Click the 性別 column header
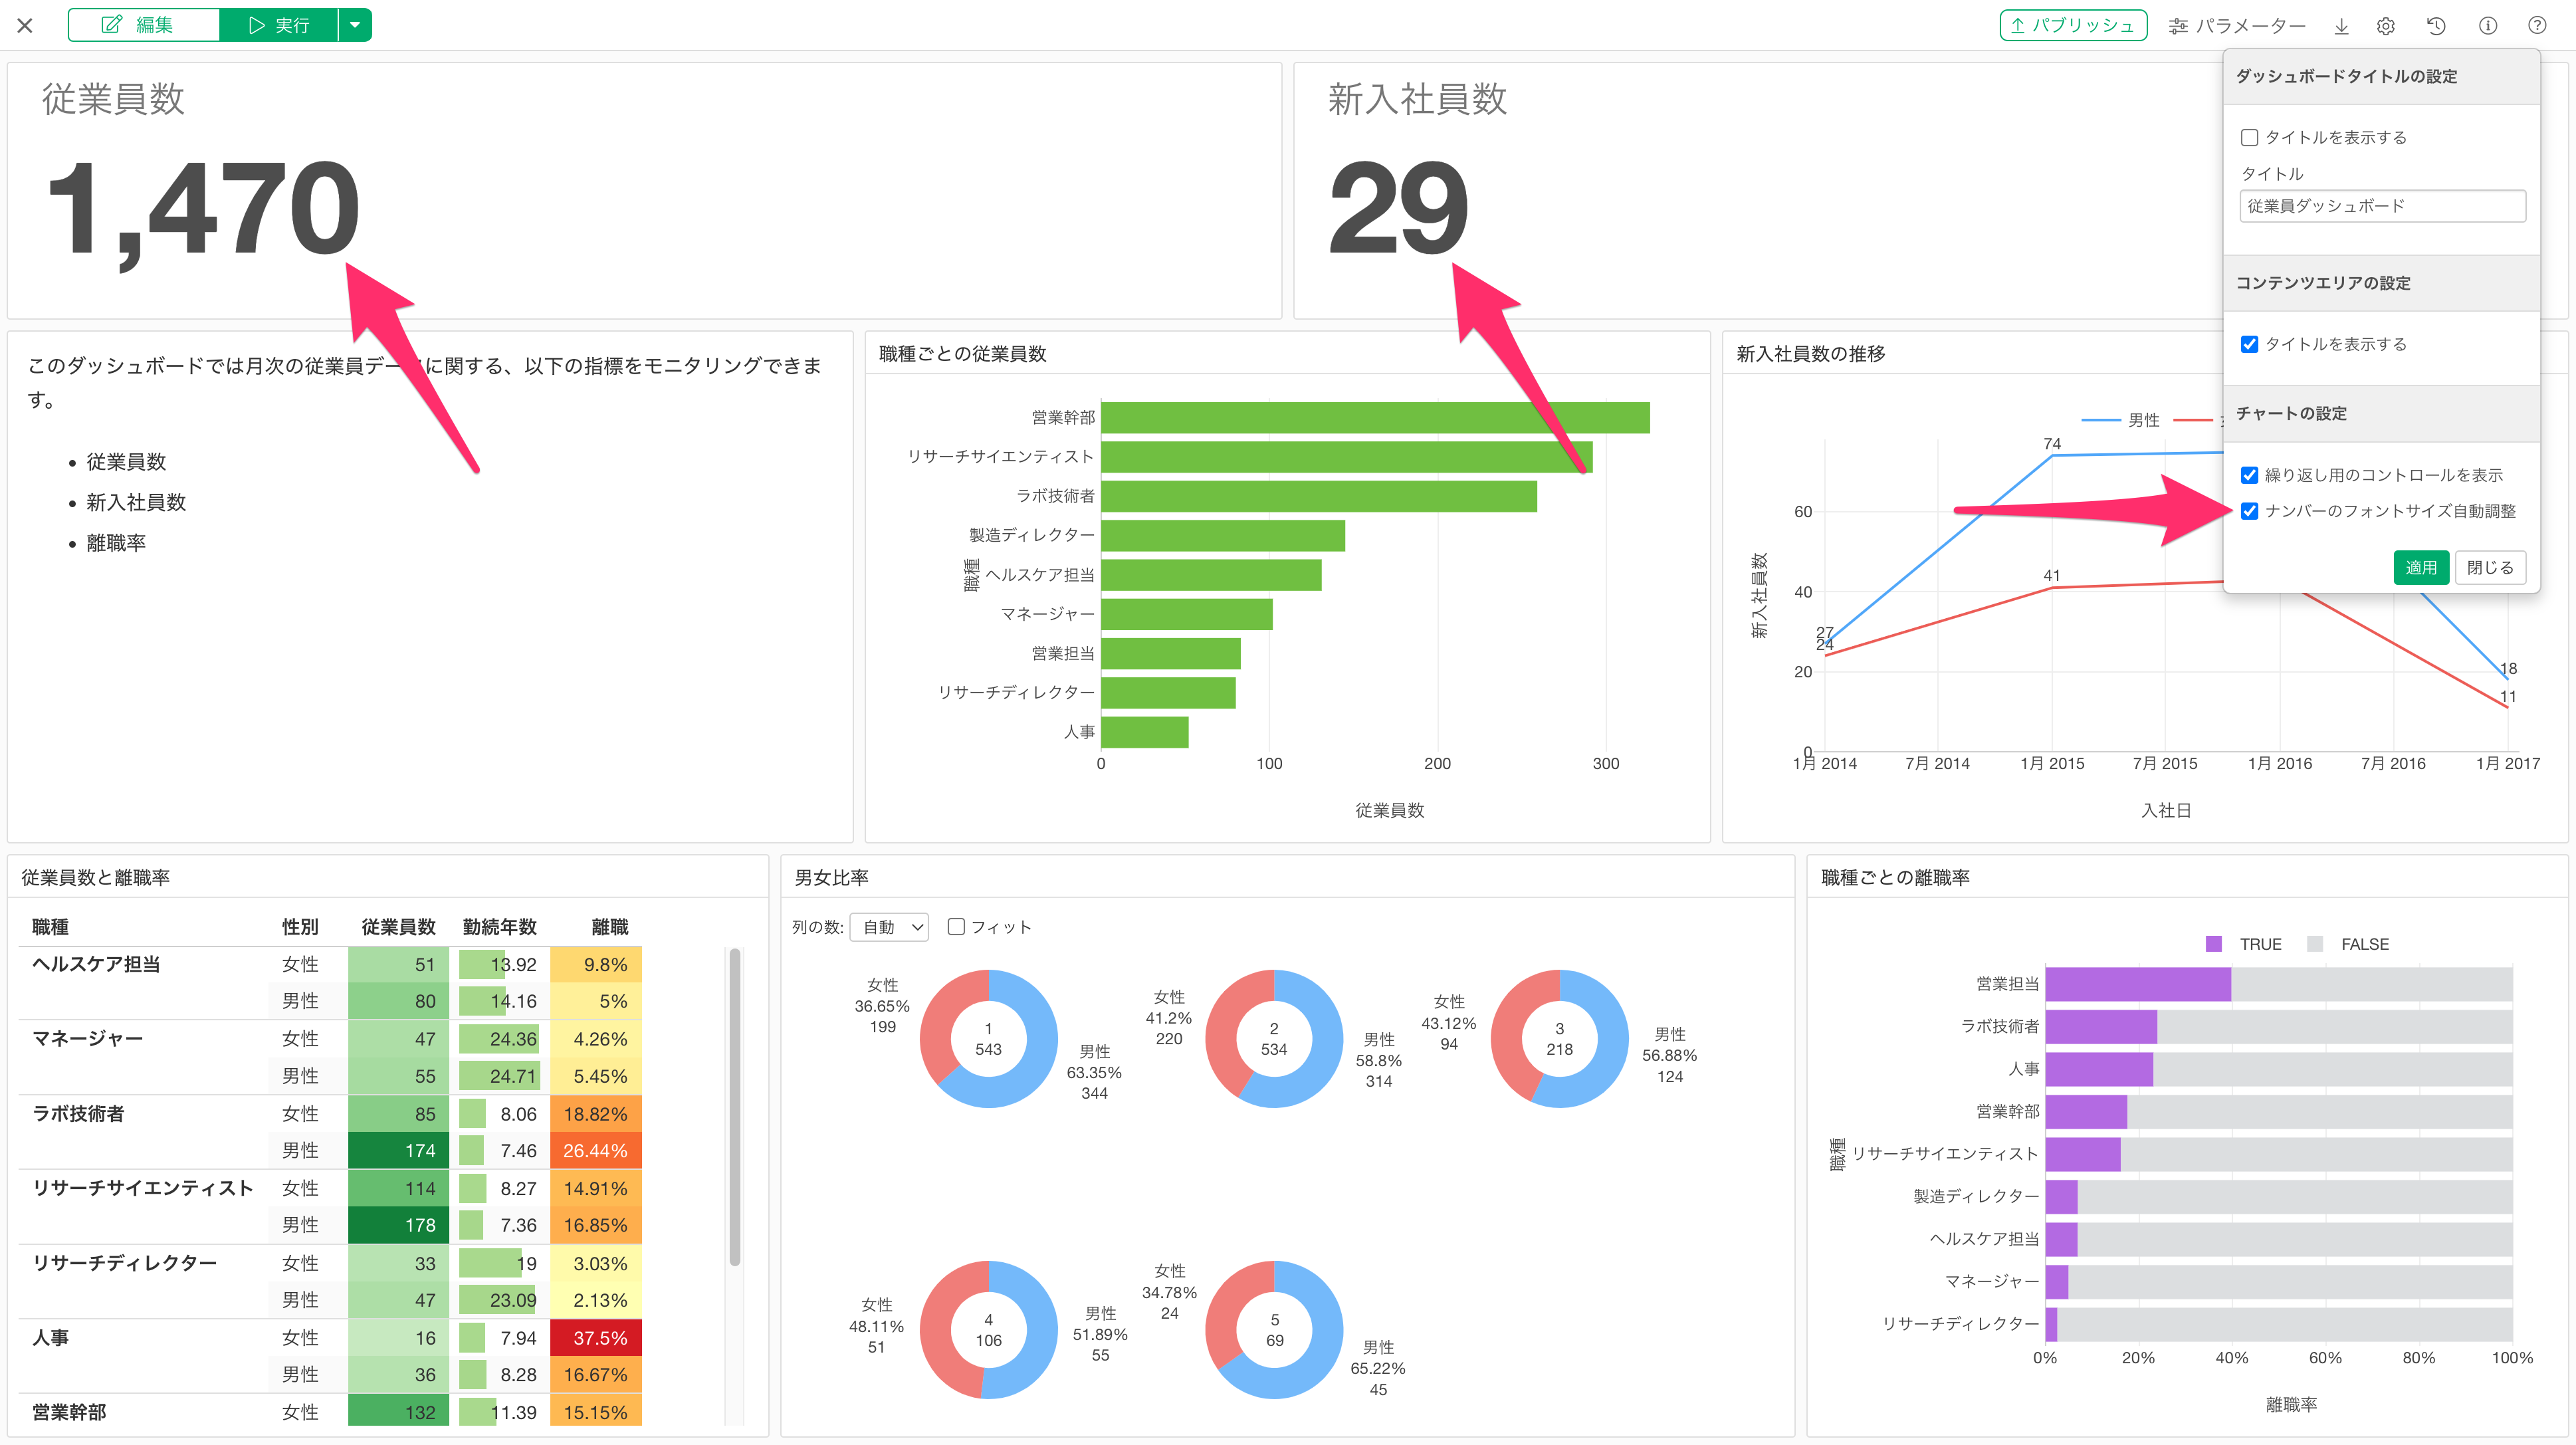2576x1445 pixels. [x=300, y=927]
